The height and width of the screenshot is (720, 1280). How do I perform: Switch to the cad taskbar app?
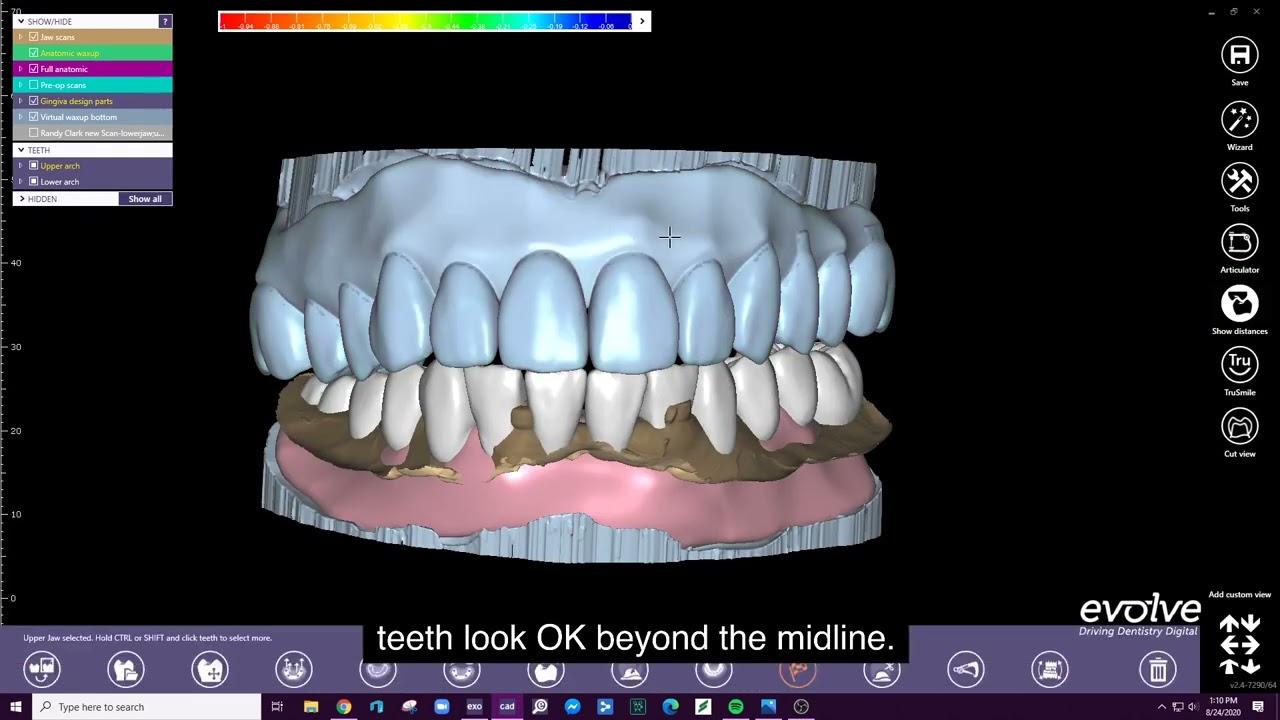(x=507, y=707)
